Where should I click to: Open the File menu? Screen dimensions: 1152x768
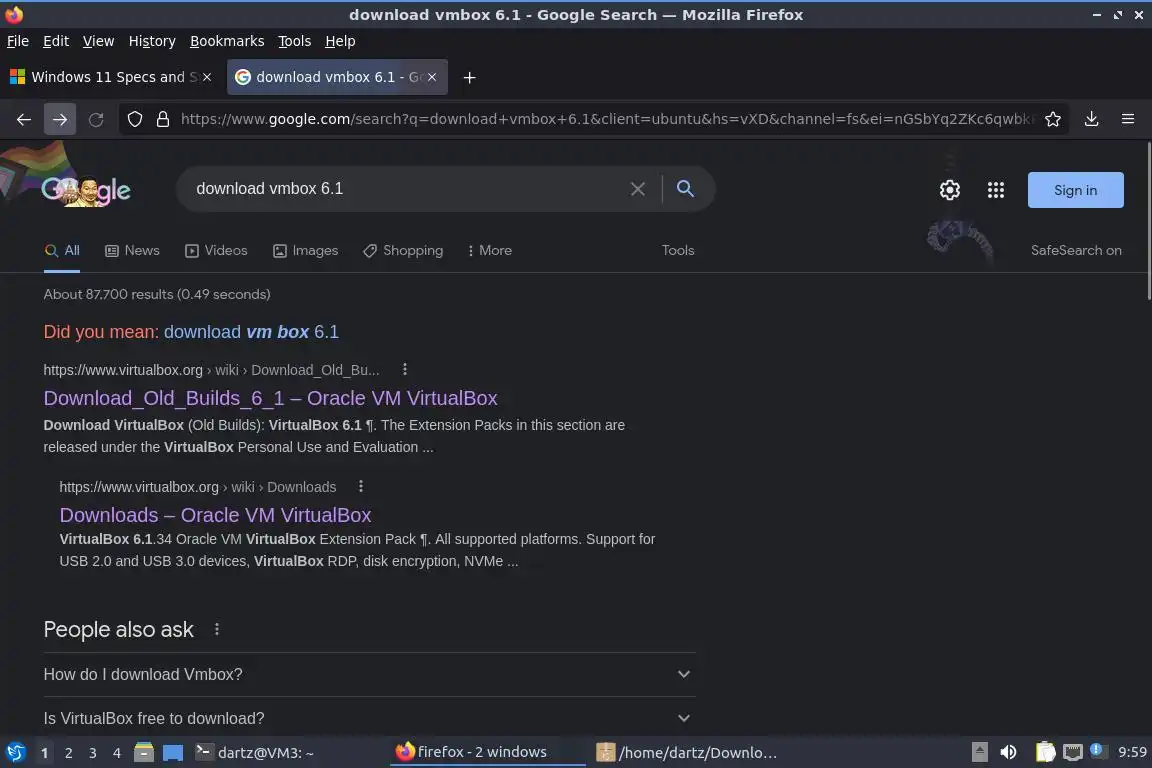18,41
